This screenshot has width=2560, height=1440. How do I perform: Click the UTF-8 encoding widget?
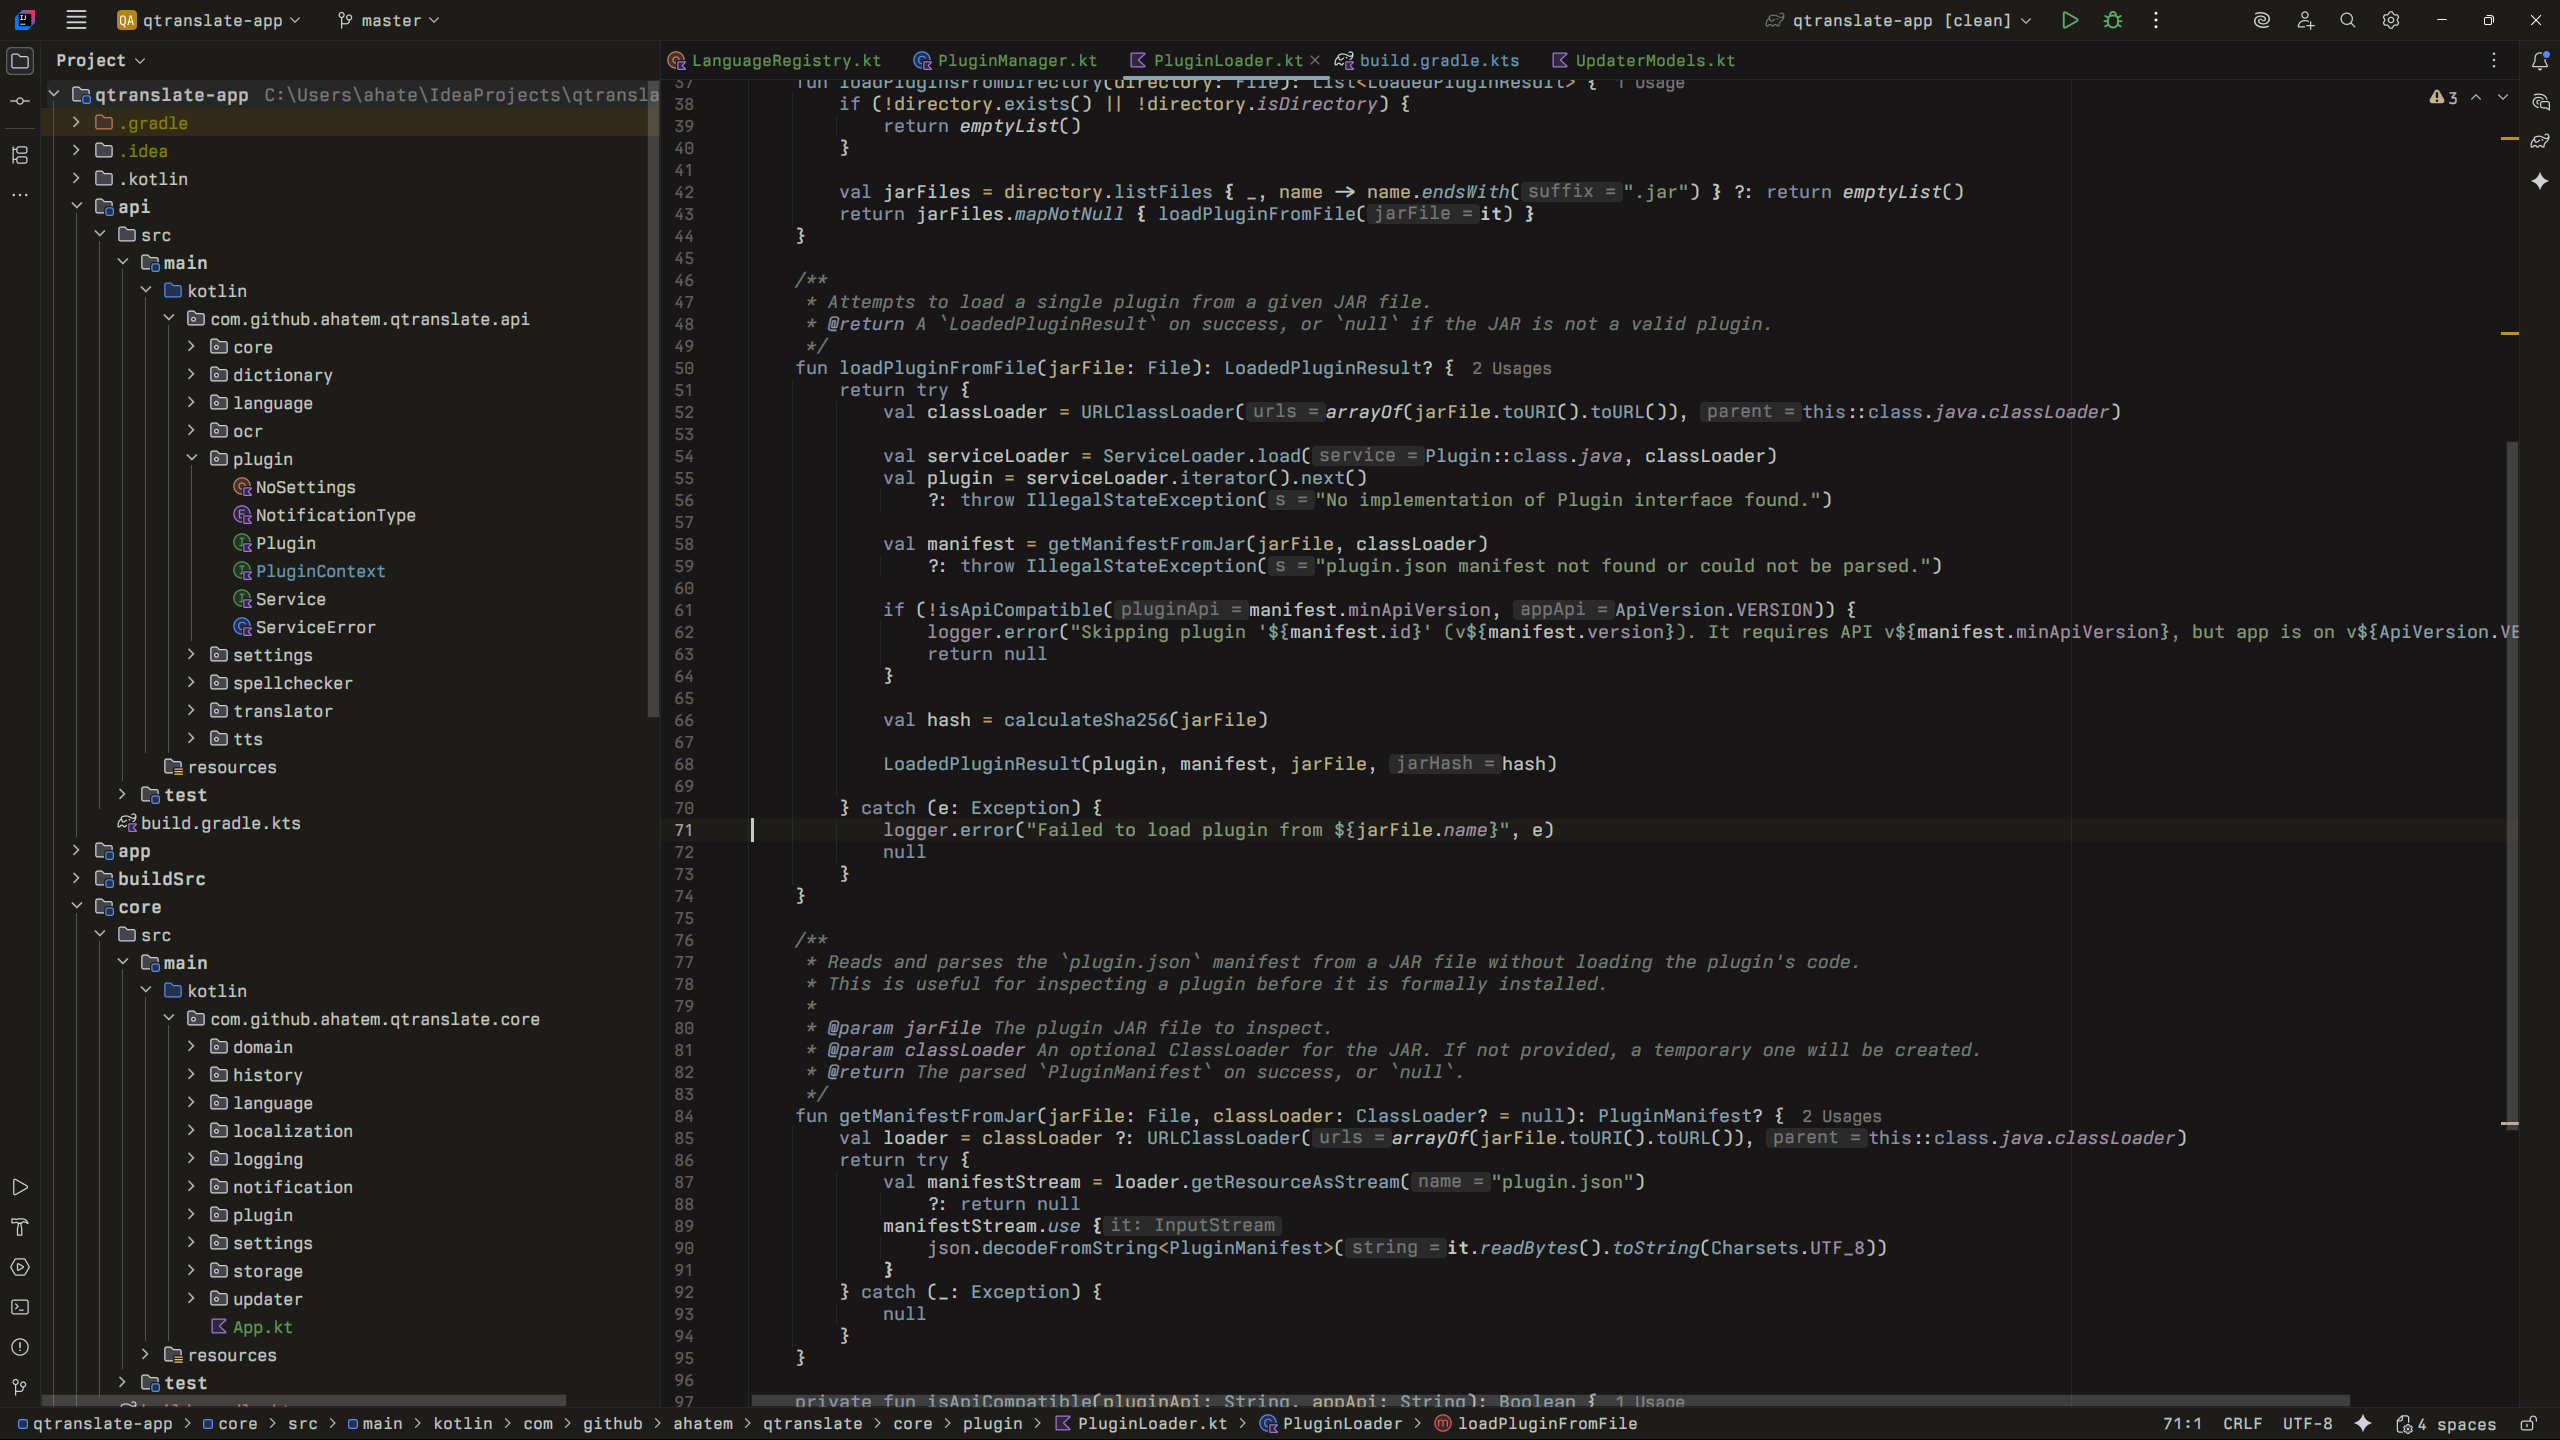click(2307, 1423)
